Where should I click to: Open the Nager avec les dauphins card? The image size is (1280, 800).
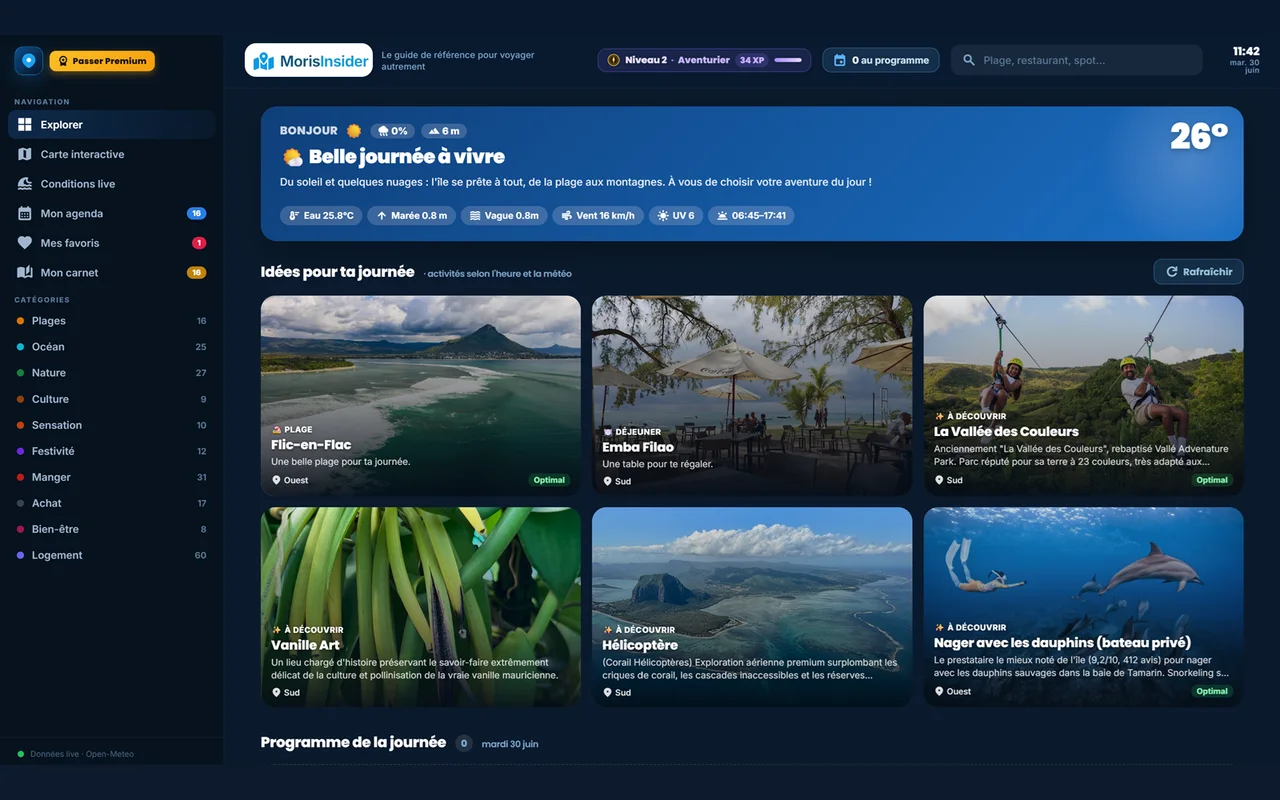click(x=1083, y=606)
